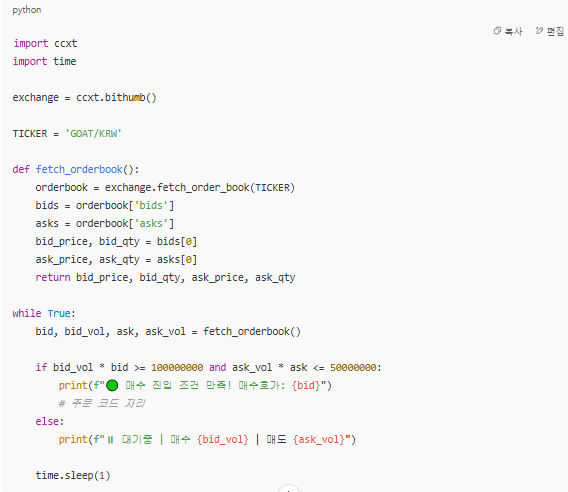Screen dimensions: 568x492
Task: Click the scroll-down circle button at bottom
Action: [289, 488]
